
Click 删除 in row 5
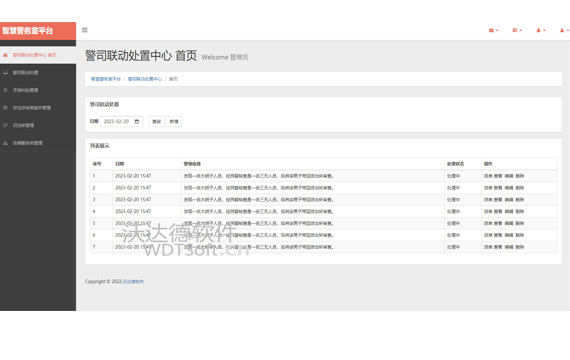(519, 223)
